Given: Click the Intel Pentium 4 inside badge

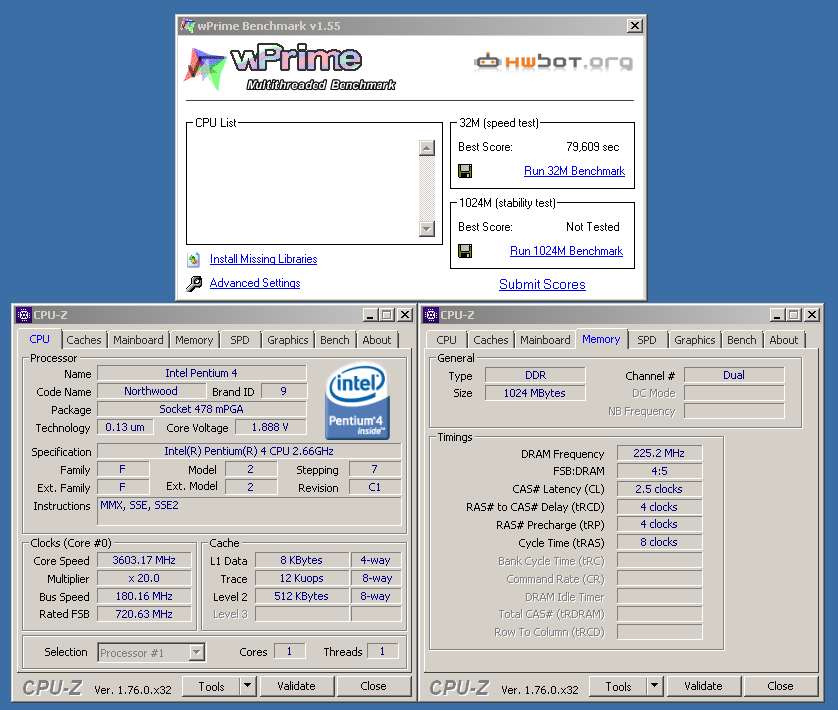Looking at the screenshot, I should (357, 402).
